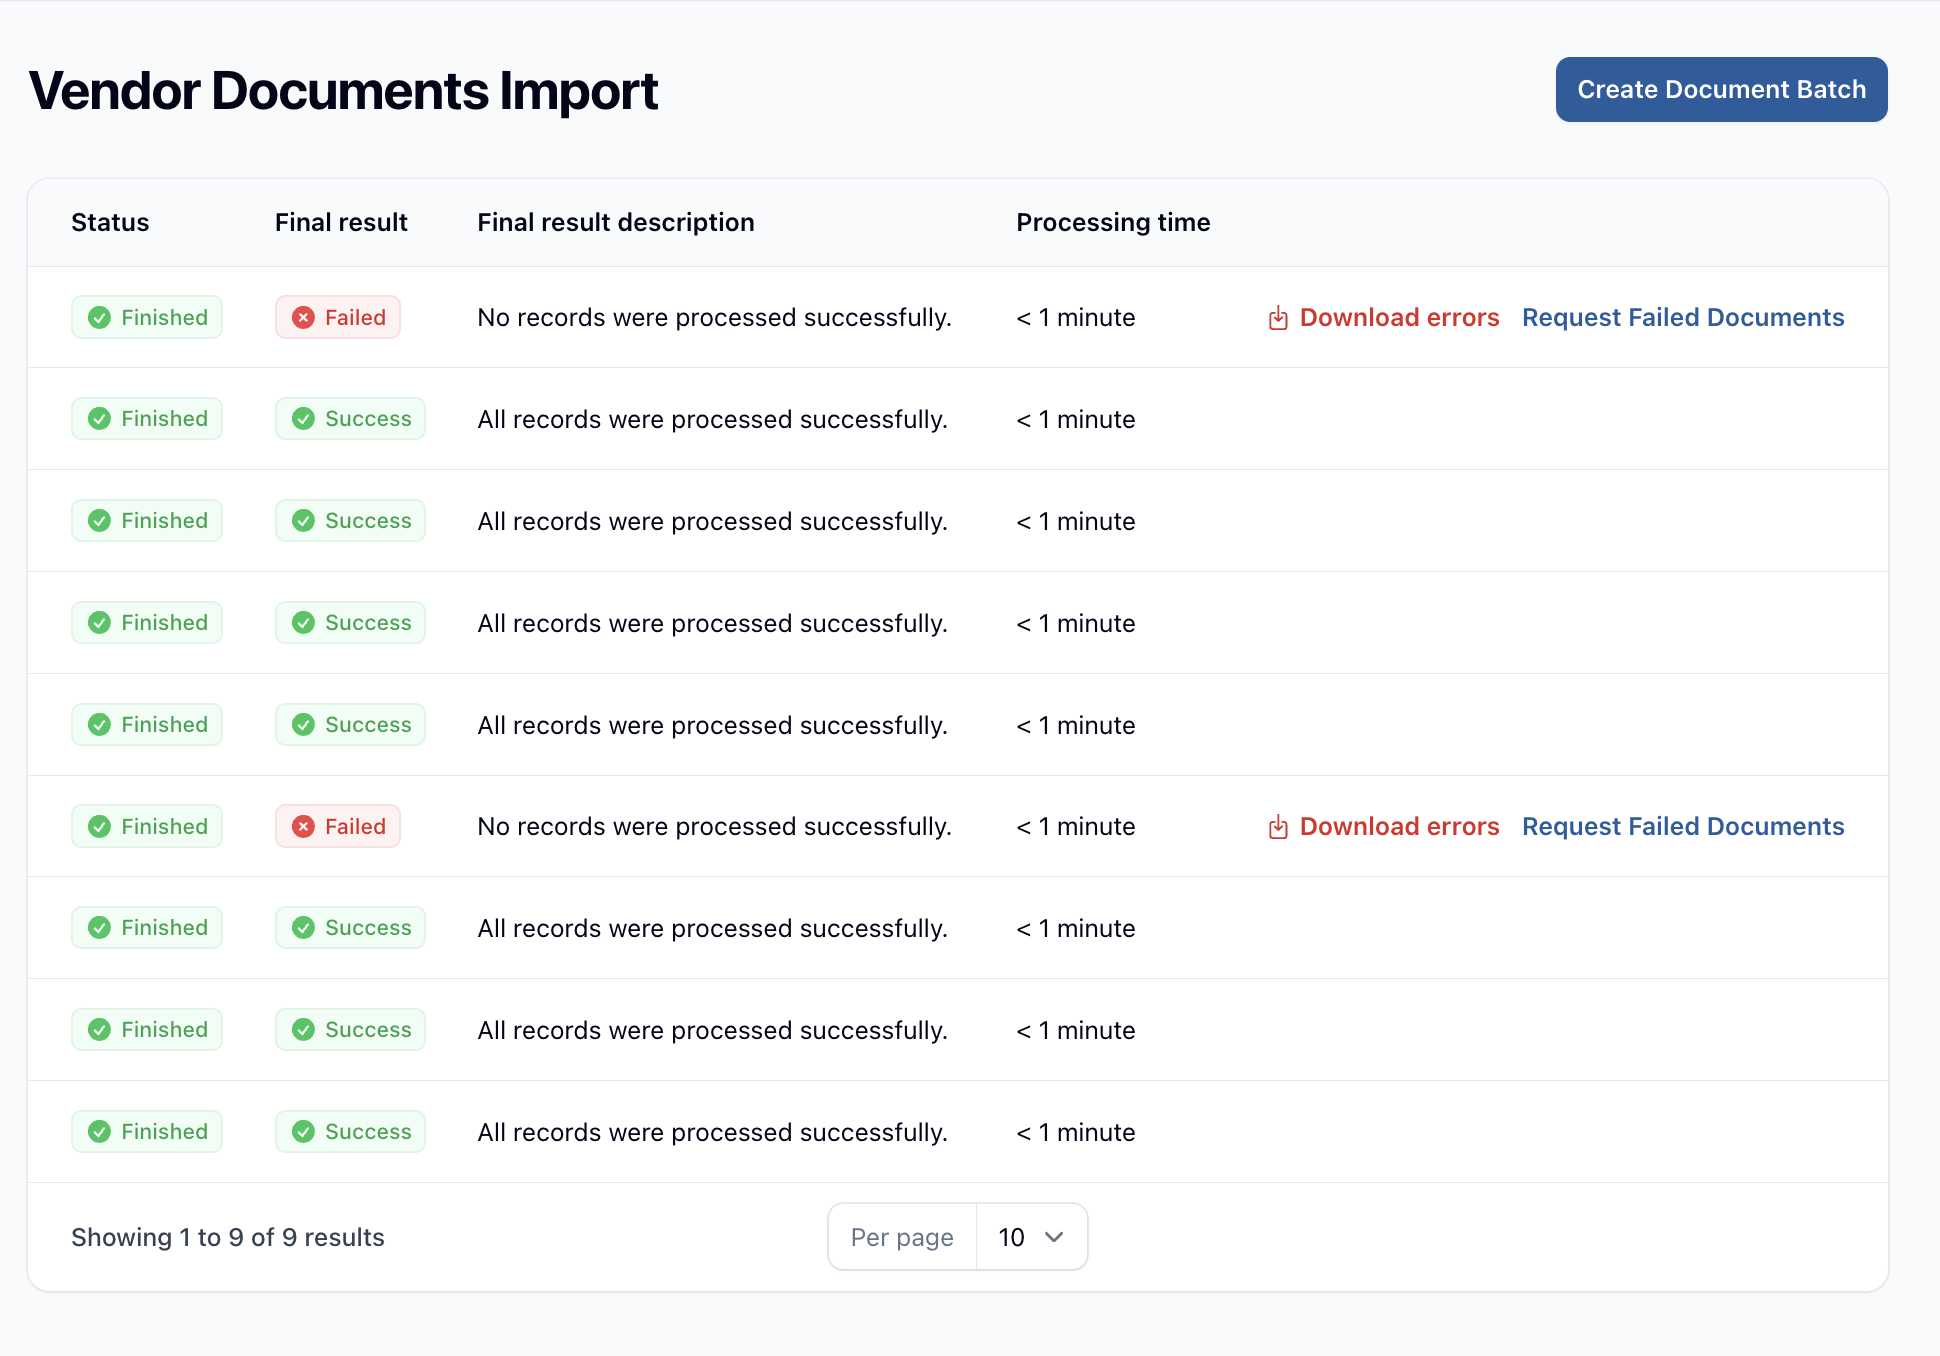
Task: Click green check icon in first Finished badge
Action: 99,318
